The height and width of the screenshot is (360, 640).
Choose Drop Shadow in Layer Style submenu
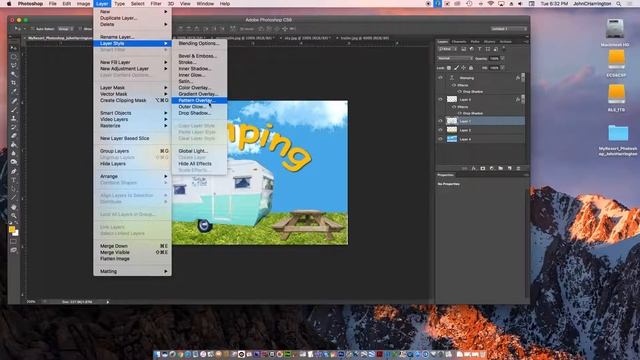click(199, 113)
